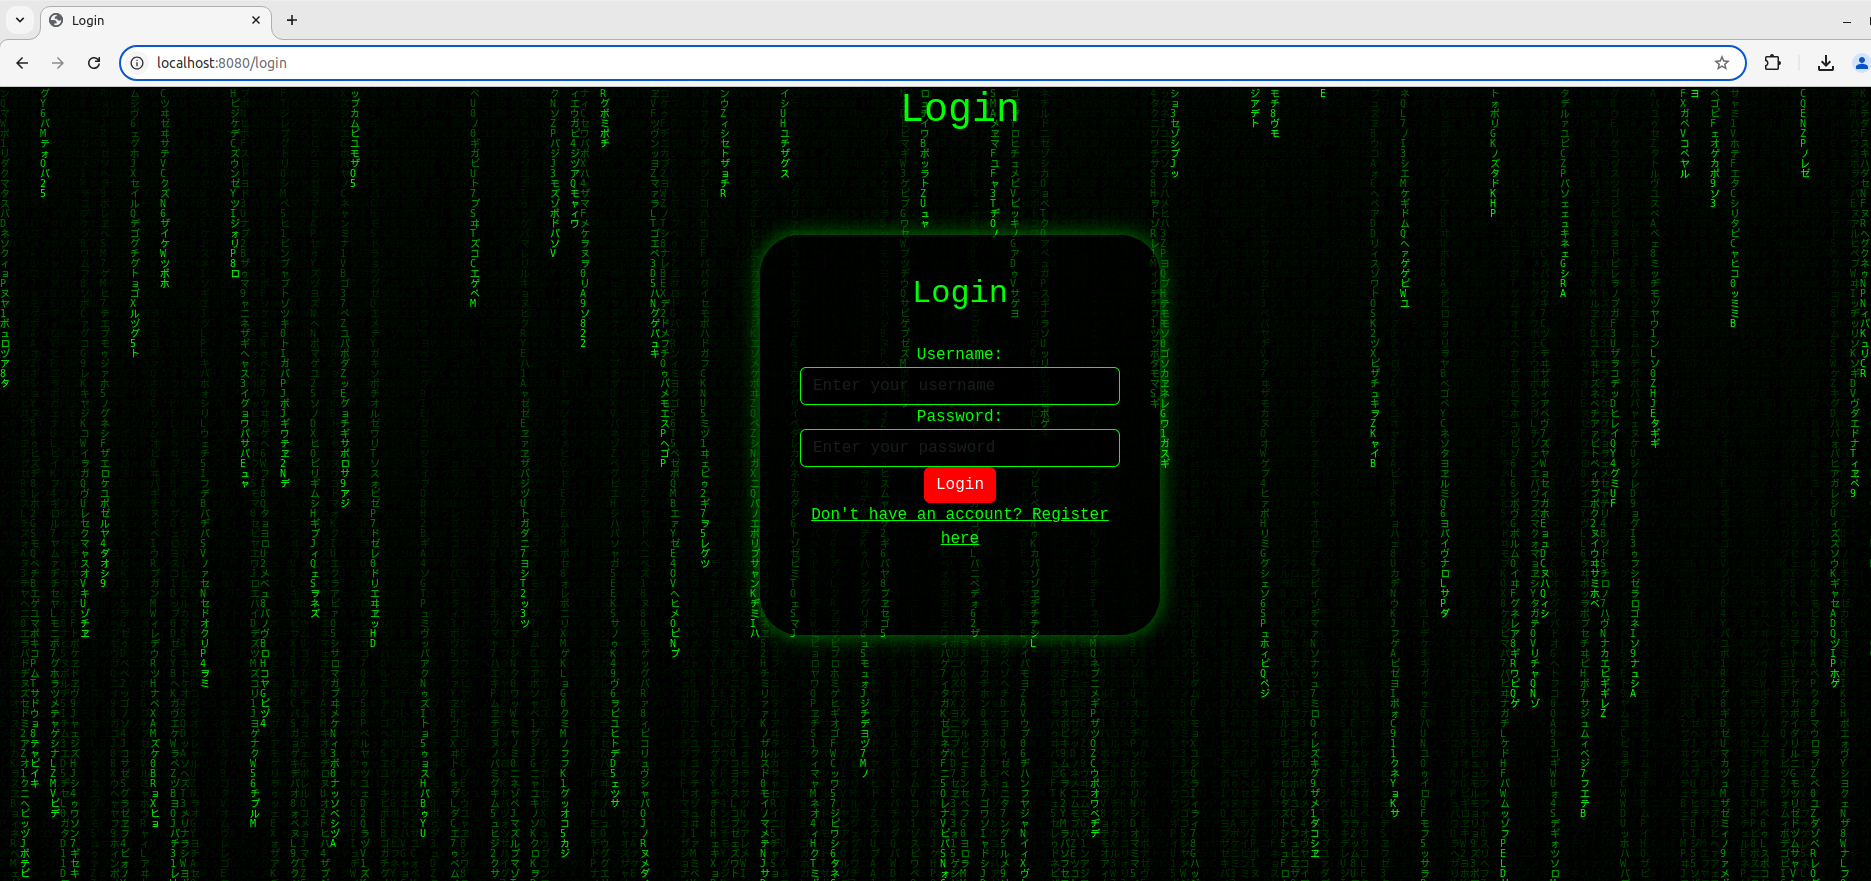Image resolution: width=1871 pixels, height=881 pixels.
Task: Open the downloads icon
Action: click(x=1826, y=63)
